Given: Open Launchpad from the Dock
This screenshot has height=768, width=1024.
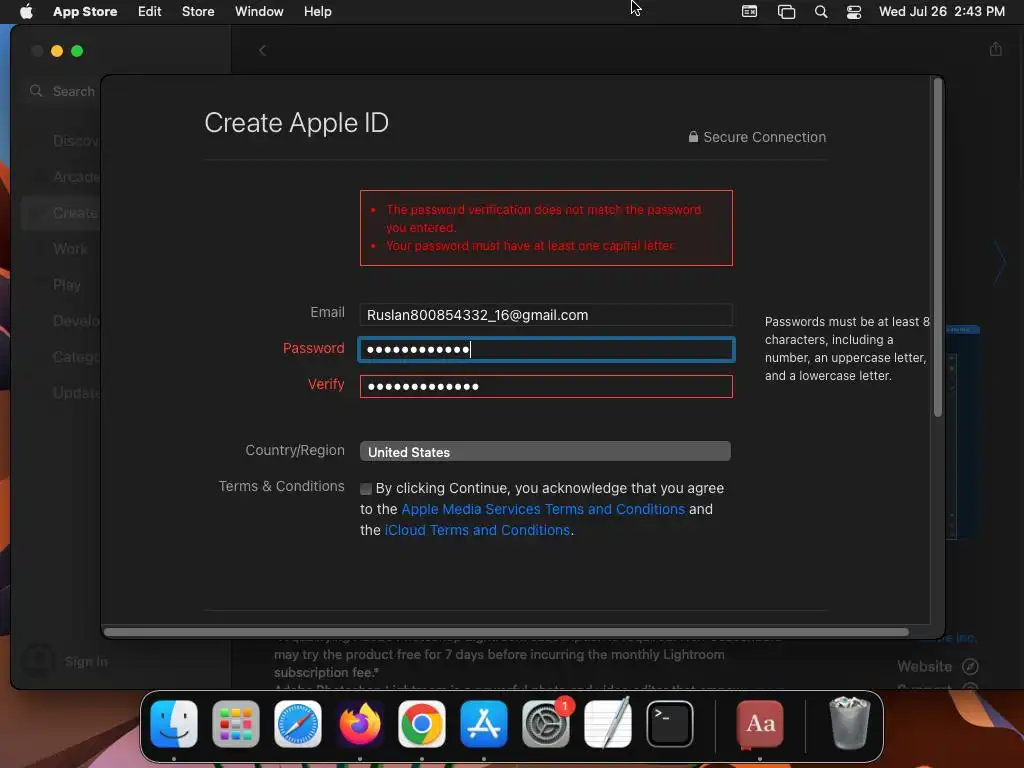Looking at the screenshot, I should [236, 724].
